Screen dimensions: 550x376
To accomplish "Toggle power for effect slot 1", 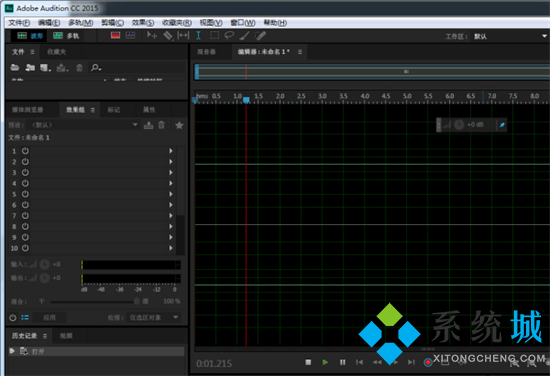I will (x=25, y=151).
